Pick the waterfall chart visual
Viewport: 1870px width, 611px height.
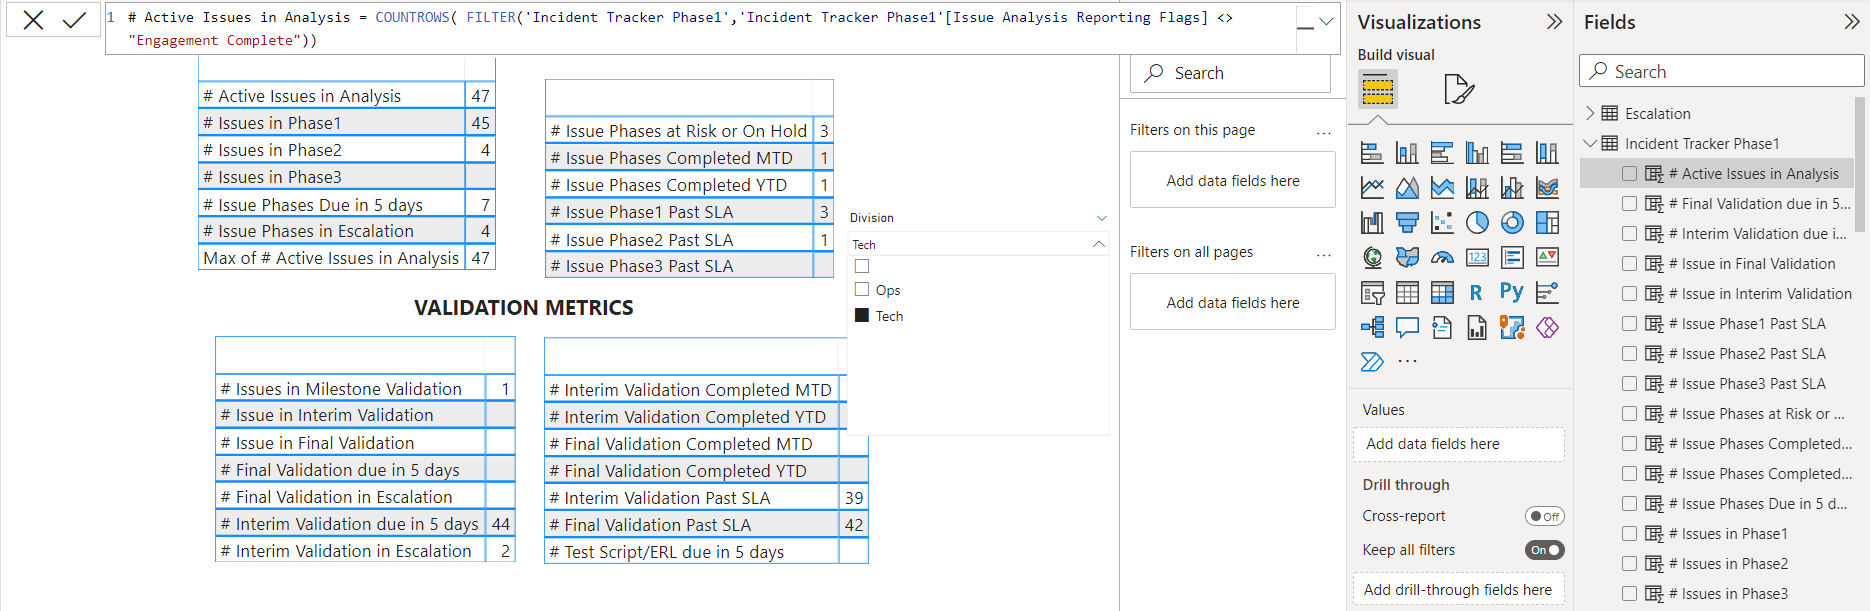(1372, 223)
